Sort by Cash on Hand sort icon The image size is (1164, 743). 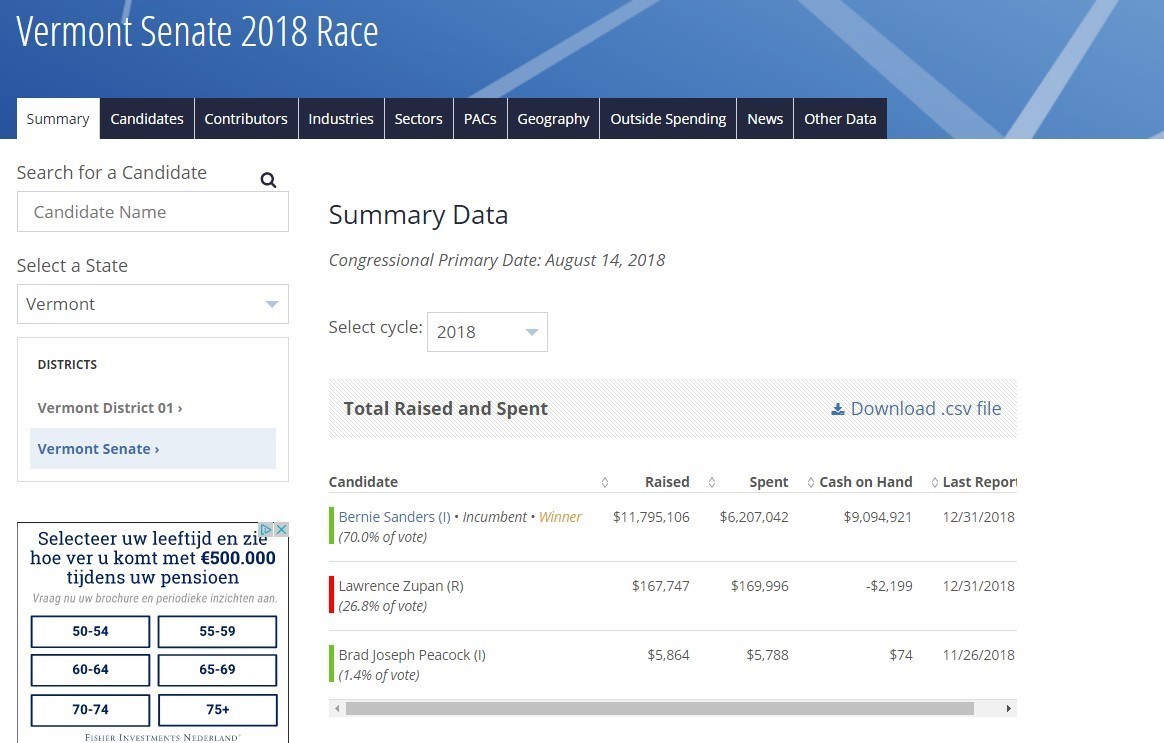(810, 482)
